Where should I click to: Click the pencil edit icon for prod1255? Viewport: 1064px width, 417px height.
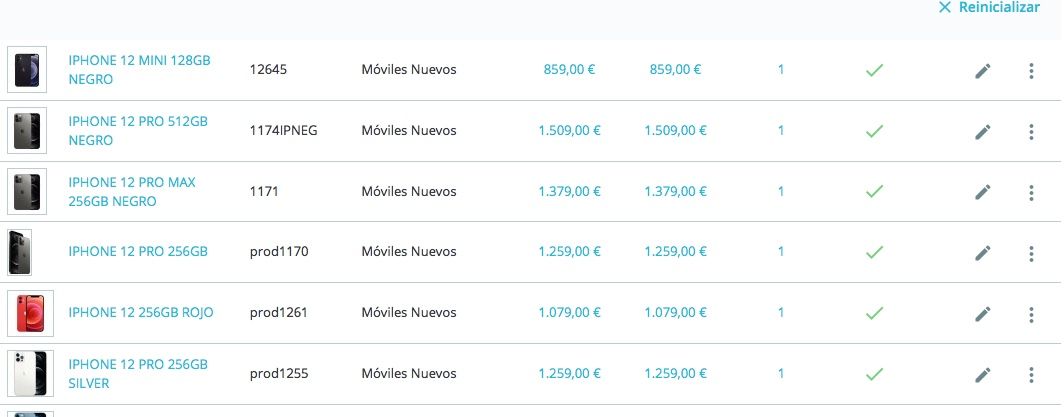983,375
